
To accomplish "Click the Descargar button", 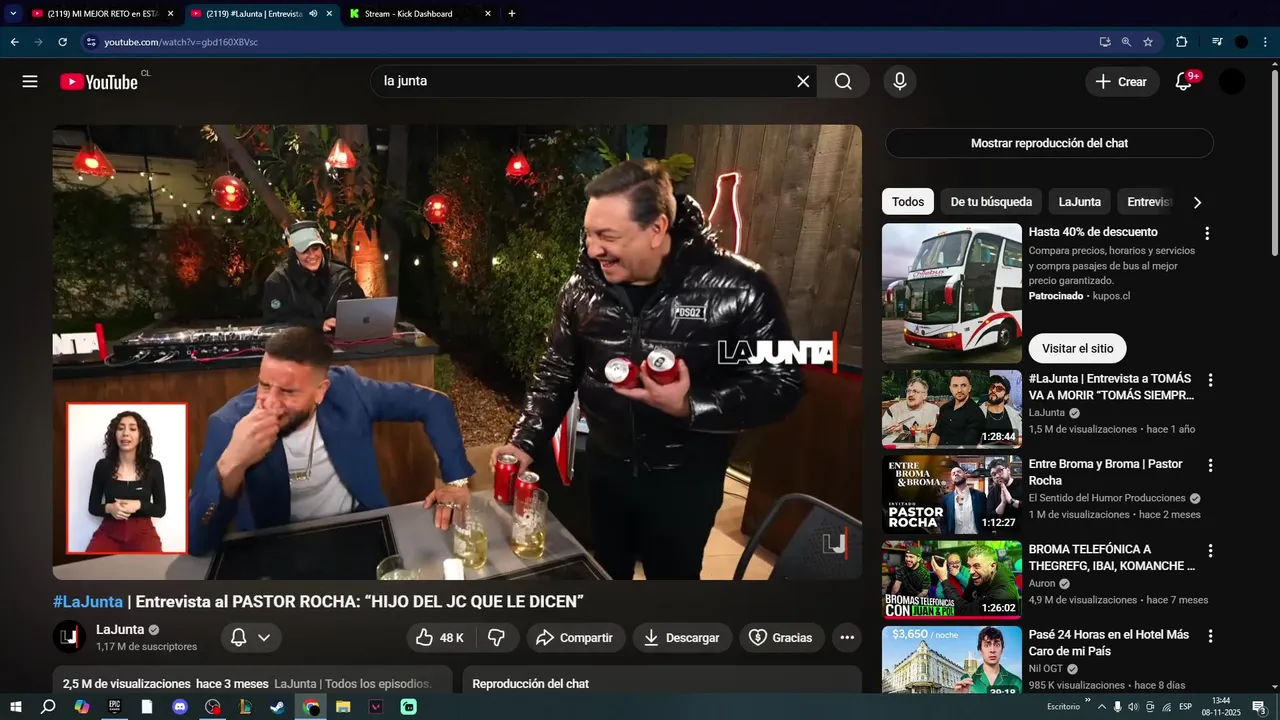I will (x=682, y=638).
